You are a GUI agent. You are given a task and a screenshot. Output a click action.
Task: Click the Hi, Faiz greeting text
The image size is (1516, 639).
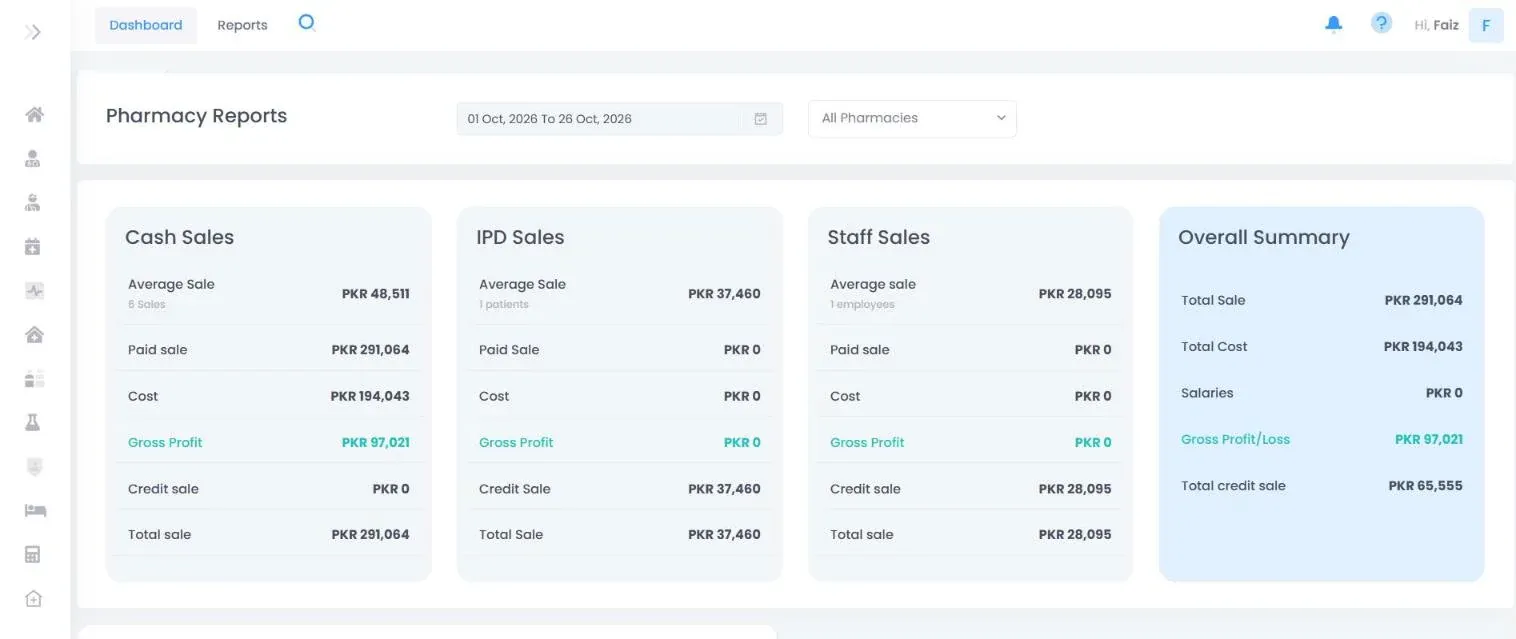pos(1436,25)
